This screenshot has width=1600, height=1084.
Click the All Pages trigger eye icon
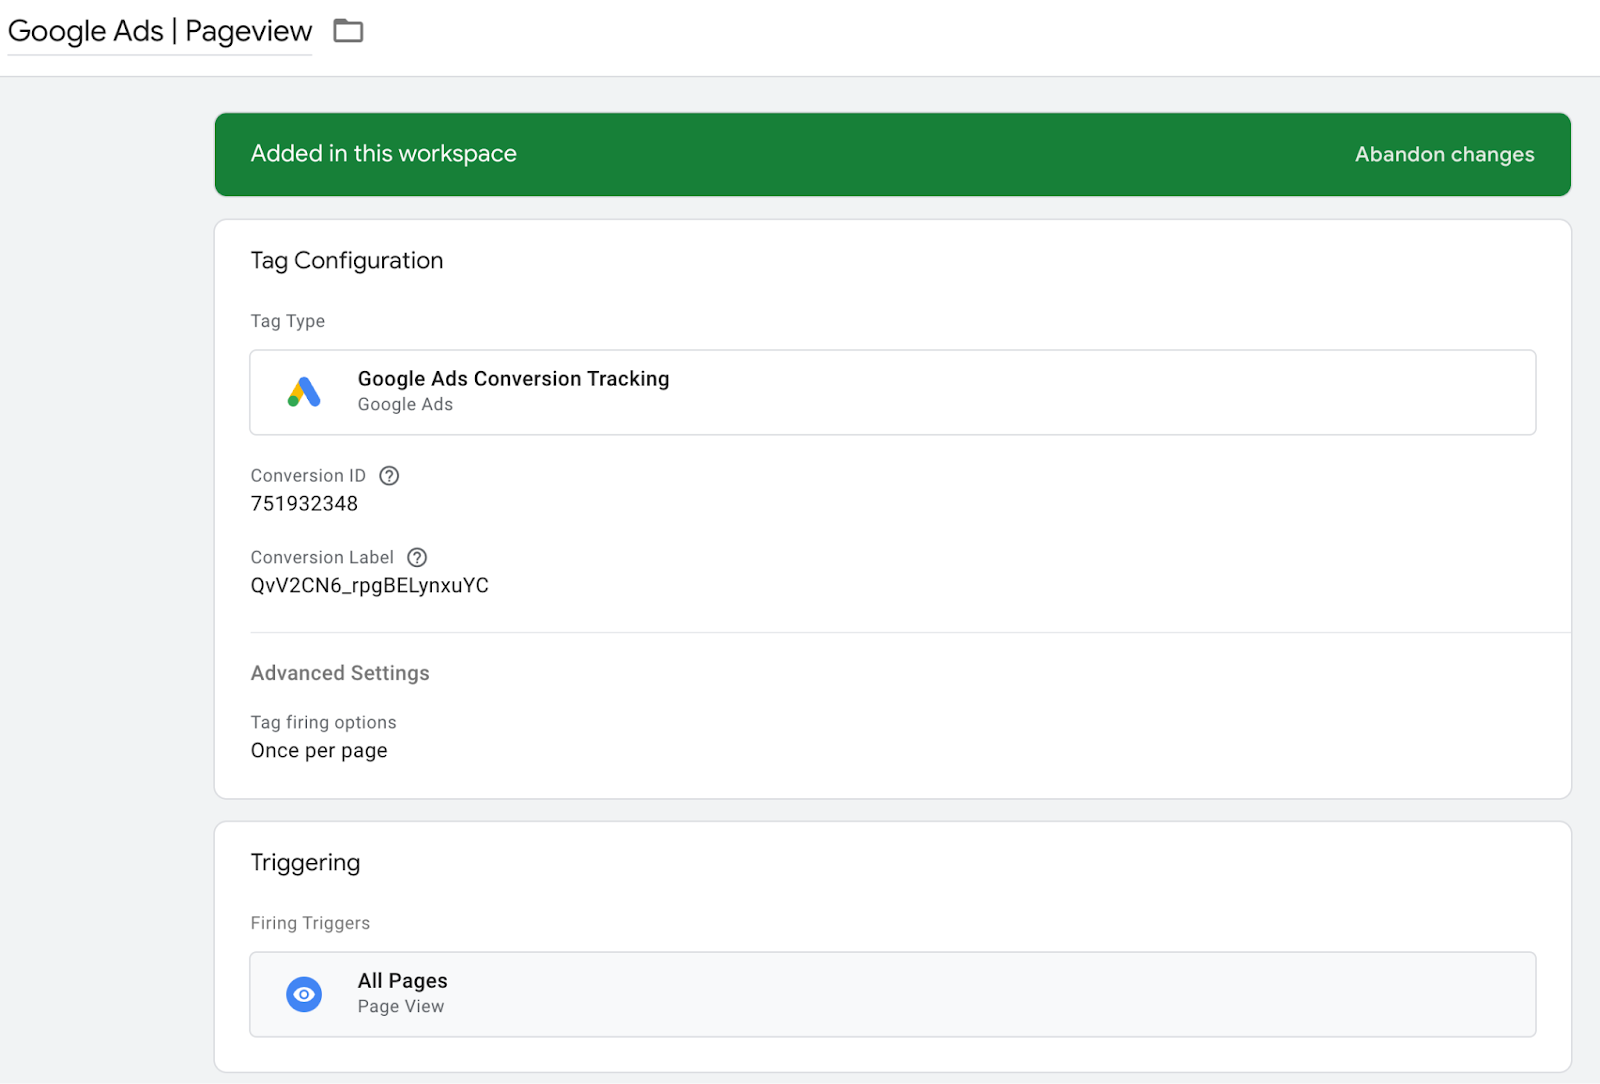(304, 994)
